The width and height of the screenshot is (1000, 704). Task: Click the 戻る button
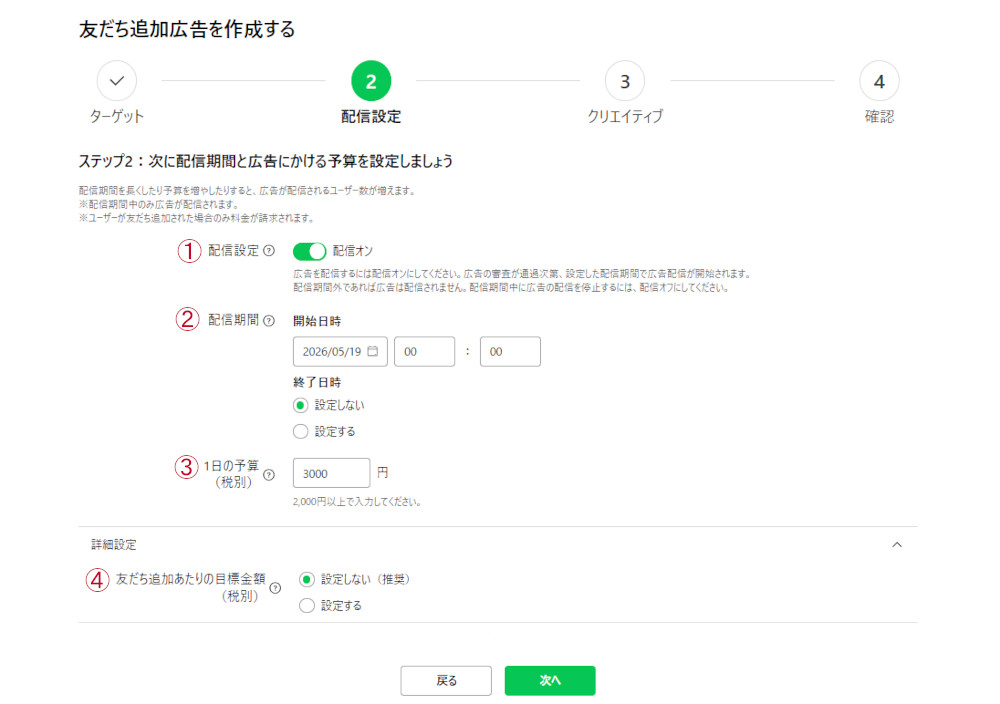coord(446,680)
